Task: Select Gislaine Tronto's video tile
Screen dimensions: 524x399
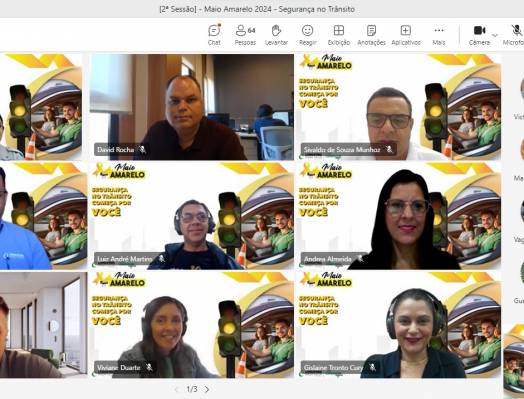Action: pyautogui.click(x=398, y=324)
